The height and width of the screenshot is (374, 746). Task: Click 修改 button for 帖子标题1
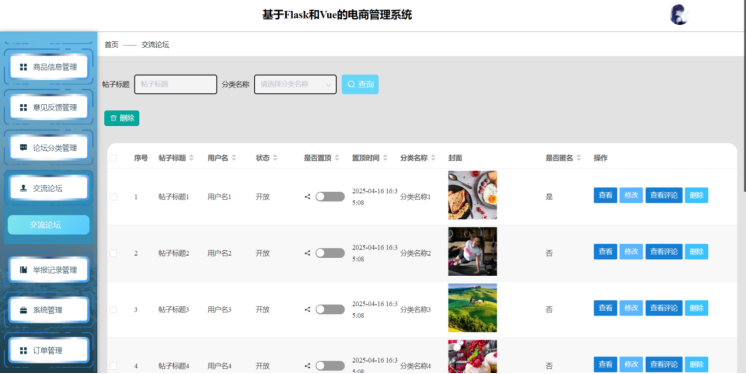tap(631, 195)
